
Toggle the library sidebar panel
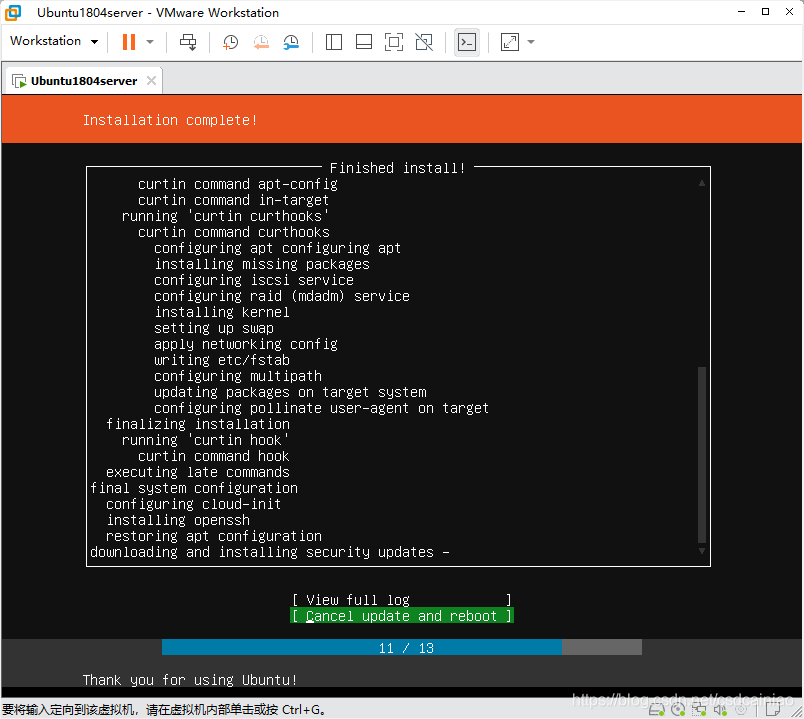point(334,42)
